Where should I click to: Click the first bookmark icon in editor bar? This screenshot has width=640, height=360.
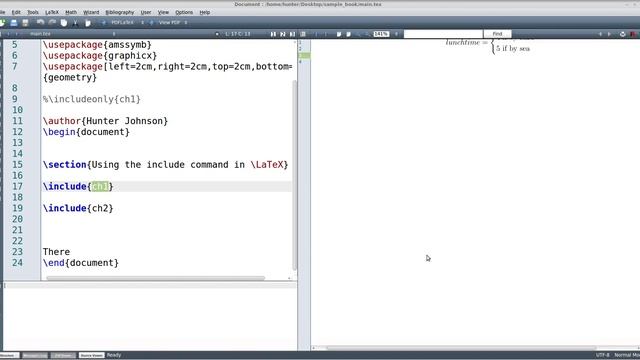[x=273, y=34]
